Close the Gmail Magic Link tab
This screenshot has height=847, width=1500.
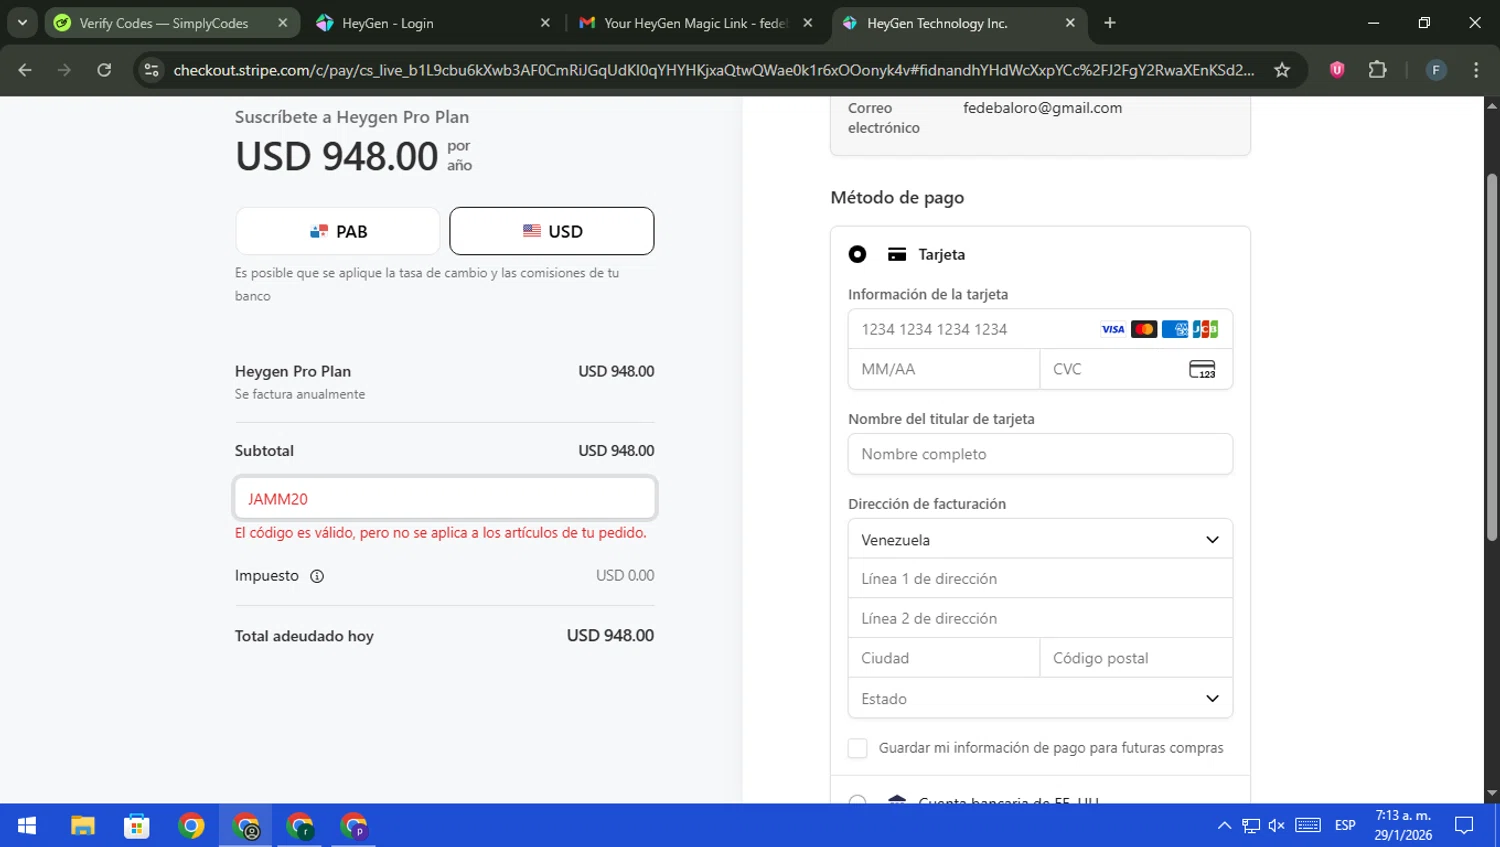pyautogui.click(x=808, y=23)
